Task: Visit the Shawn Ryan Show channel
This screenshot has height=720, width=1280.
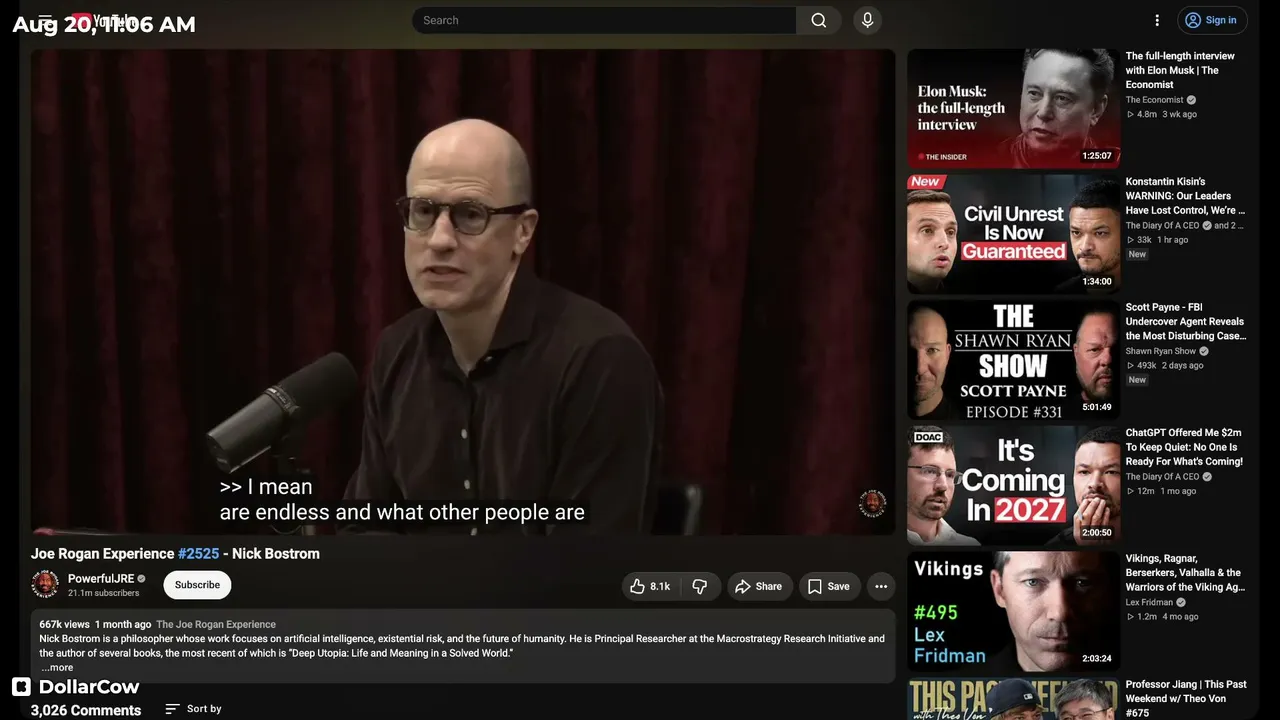Action: point(1160,351)
